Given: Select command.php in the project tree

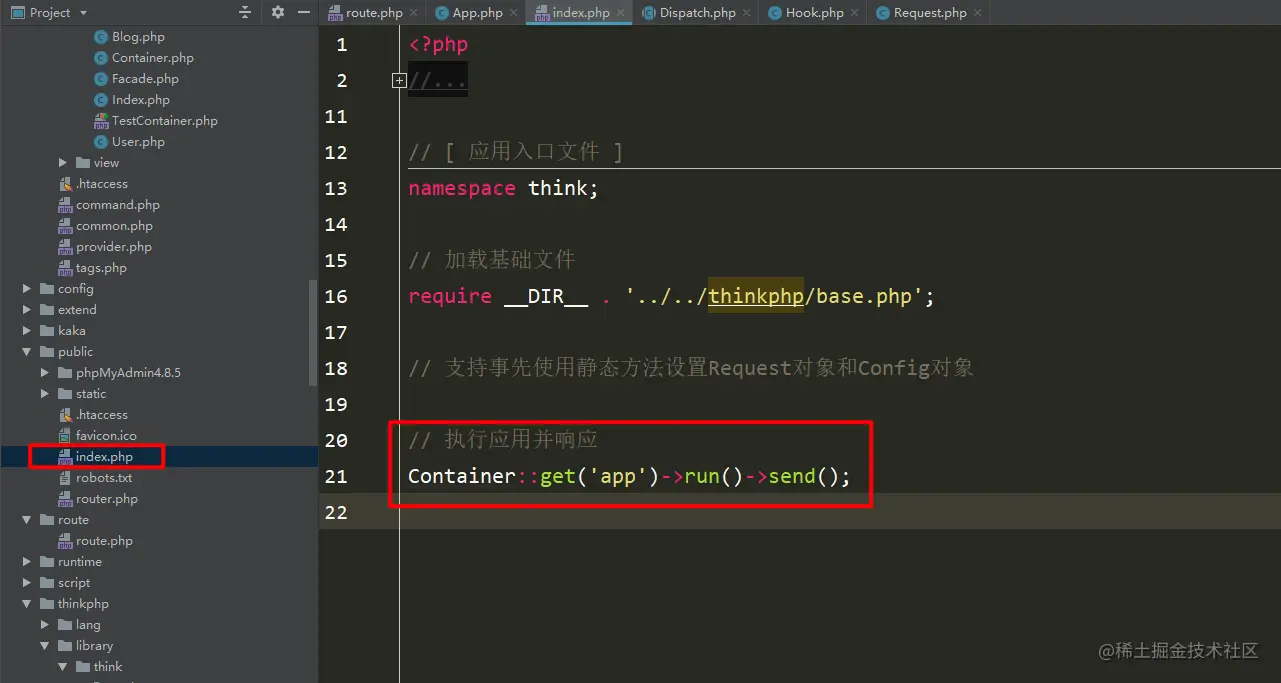Looking at the screenshot, I should click(x=118, y=205).
